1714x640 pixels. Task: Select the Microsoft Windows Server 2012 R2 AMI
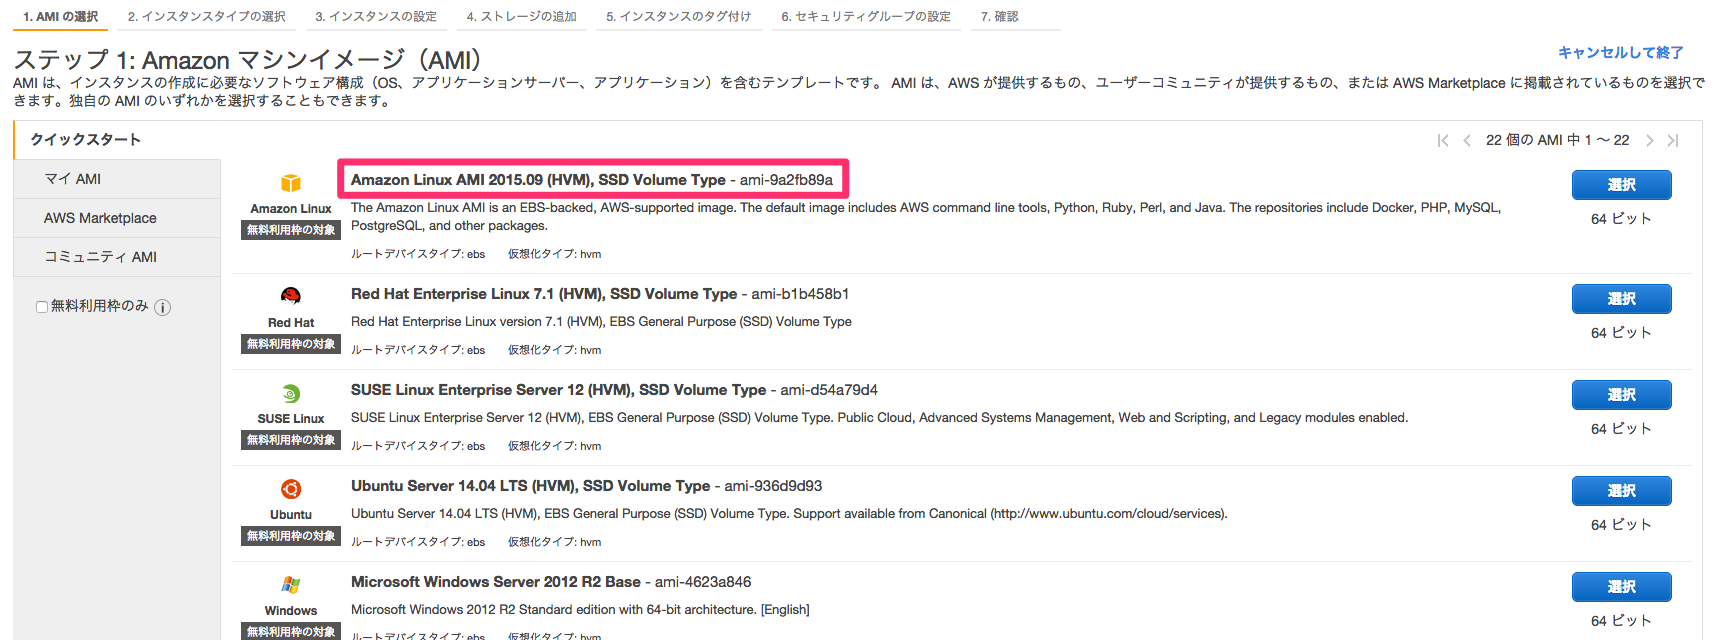[x=1621, y=587]
